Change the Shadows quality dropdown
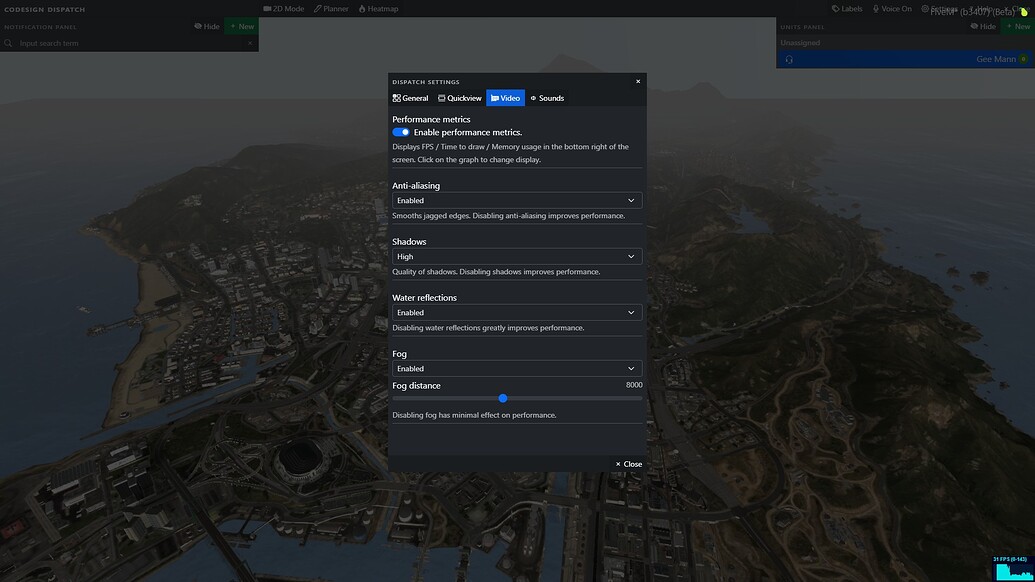1035x582 pixels. click(517, 255)
